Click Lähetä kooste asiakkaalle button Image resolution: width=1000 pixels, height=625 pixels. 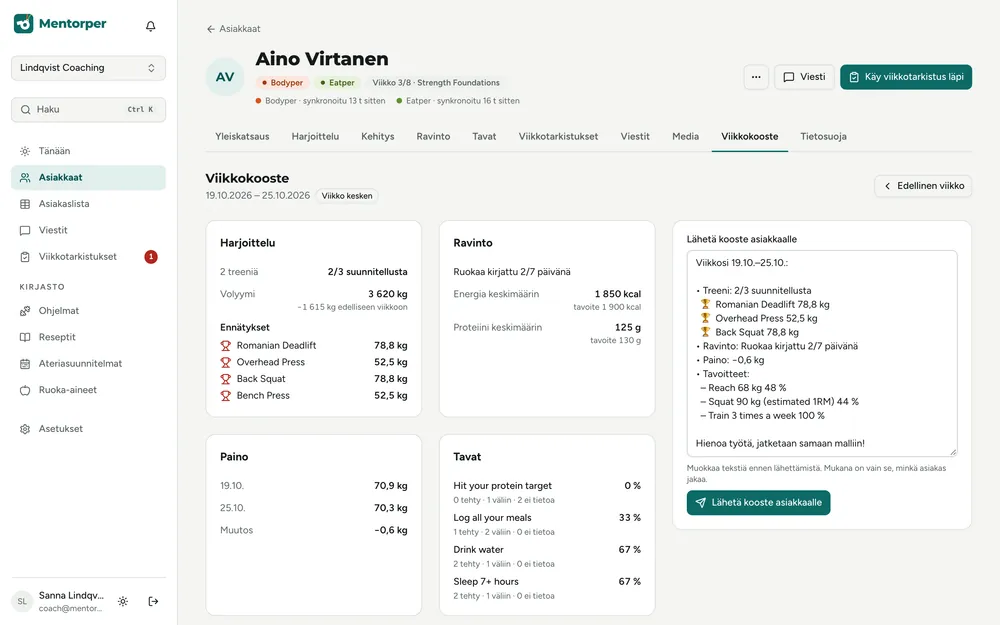pyautogui.click(x=758, y=503)
